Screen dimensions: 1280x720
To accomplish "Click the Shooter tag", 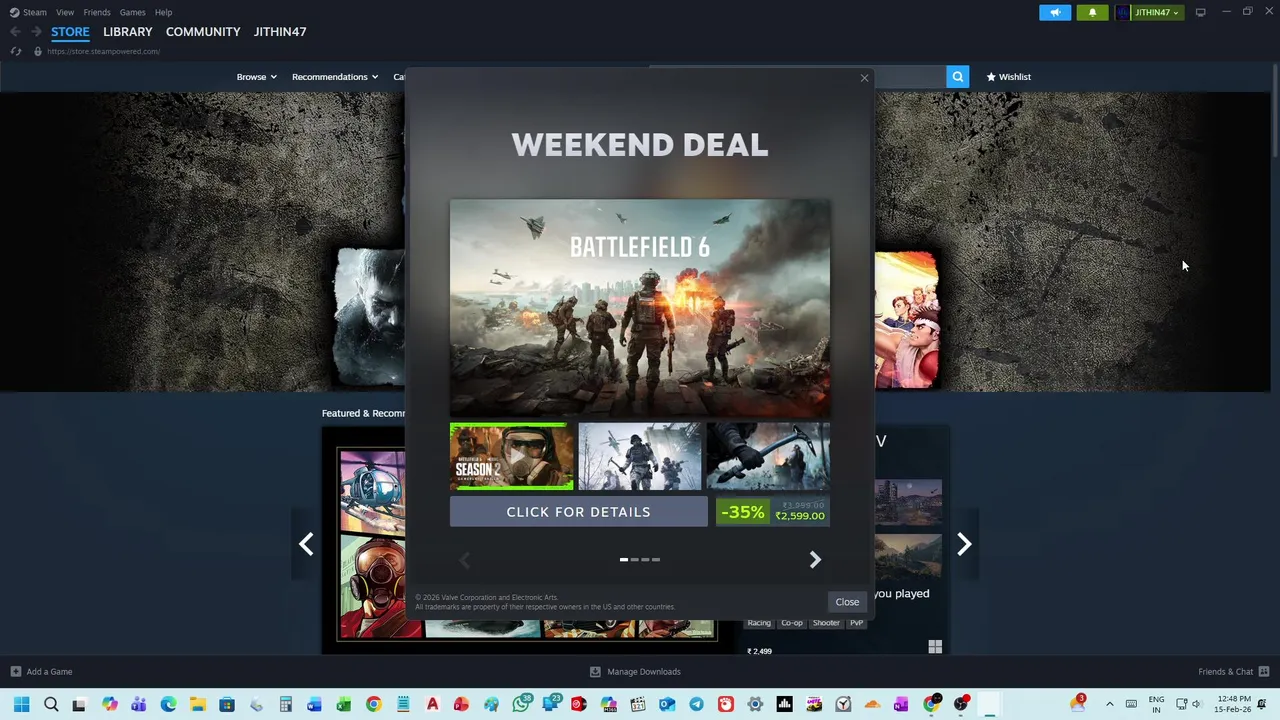I will [826, 623].
